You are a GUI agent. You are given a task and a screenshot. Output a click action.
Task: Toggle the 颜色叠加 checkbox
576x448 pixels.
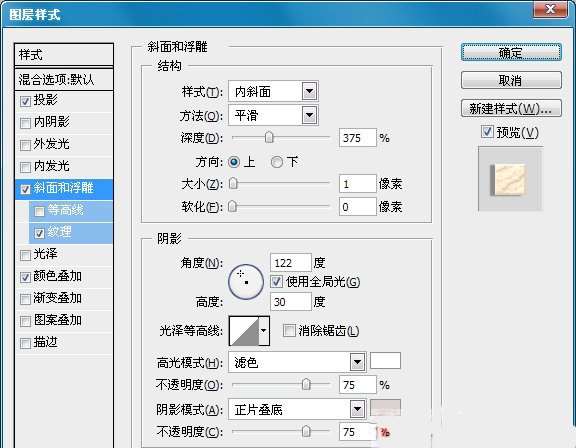pos(25,277)
